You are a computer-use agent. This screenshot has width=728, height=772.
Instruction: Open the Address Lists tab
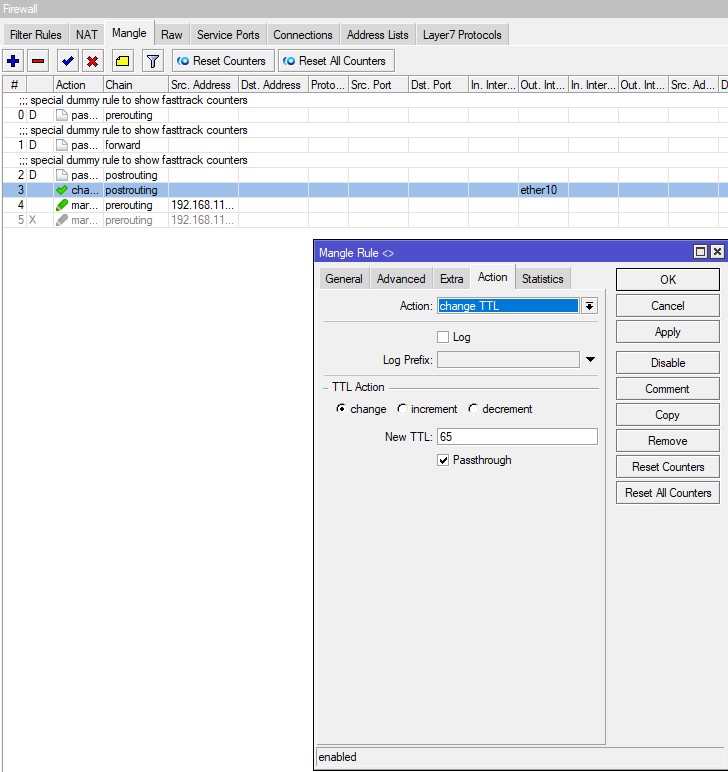pos(378,35)
